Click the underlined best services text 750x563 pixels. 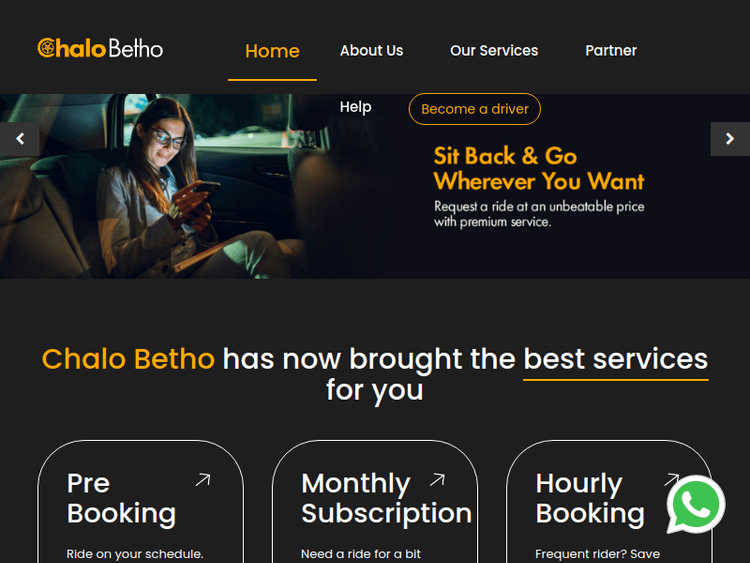click(616, 359)
